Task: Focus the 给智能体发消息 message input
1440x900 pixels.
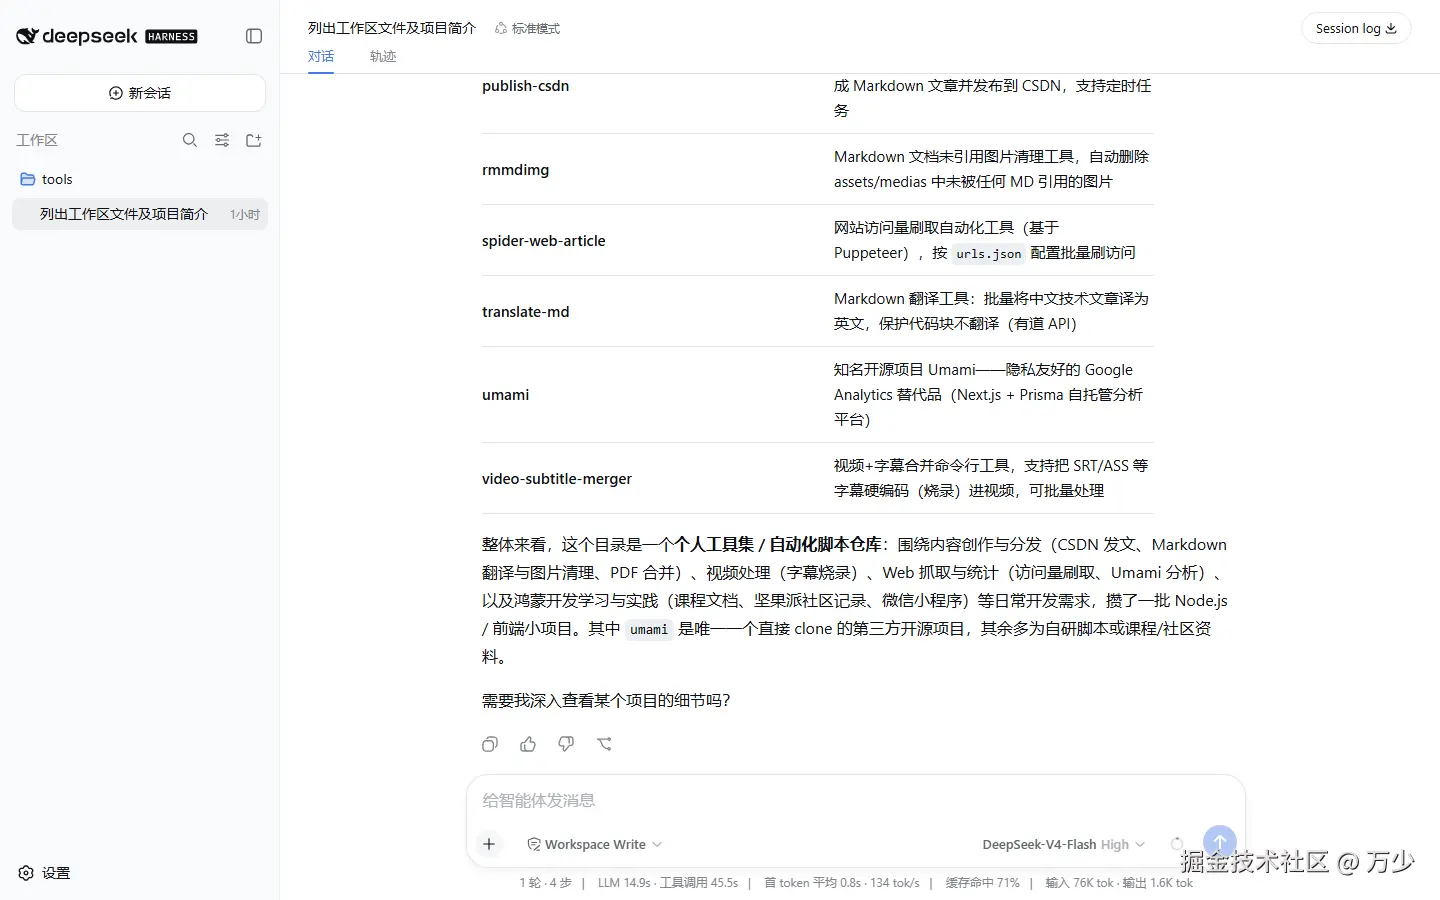Action: (855, 800)
